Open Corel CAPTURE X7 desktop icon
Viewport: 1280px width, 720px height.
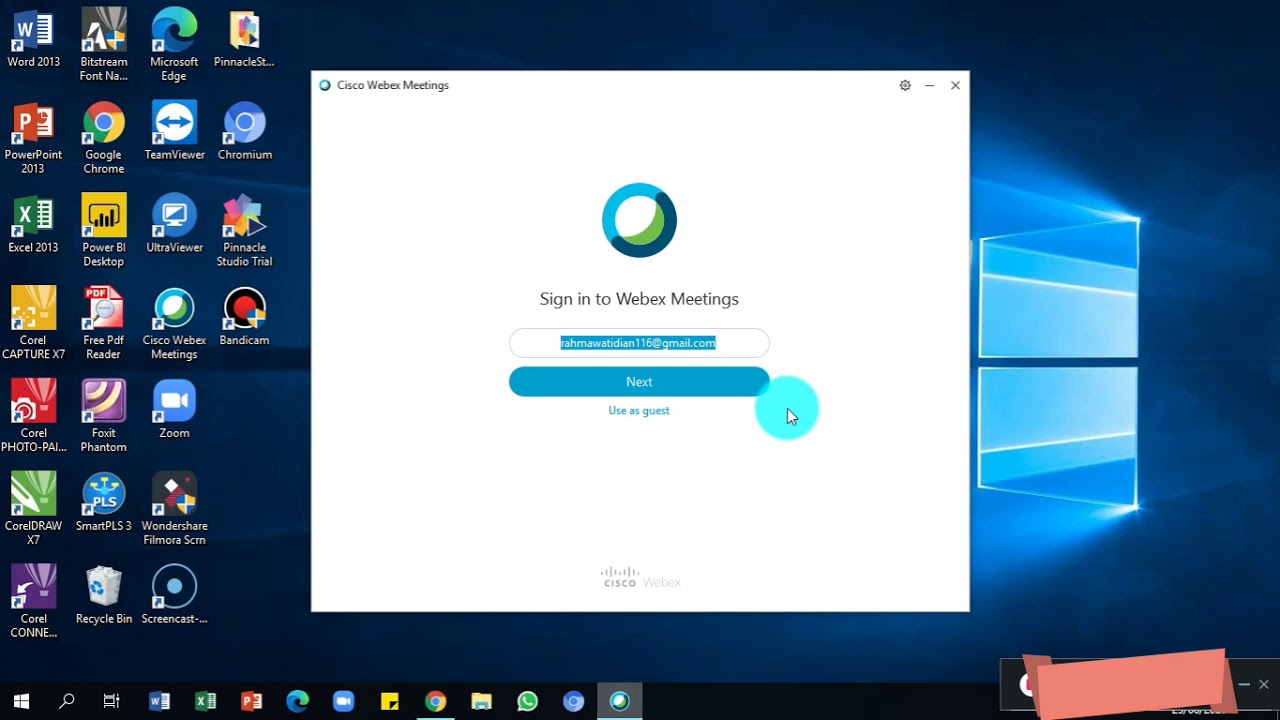pos(33,324)
